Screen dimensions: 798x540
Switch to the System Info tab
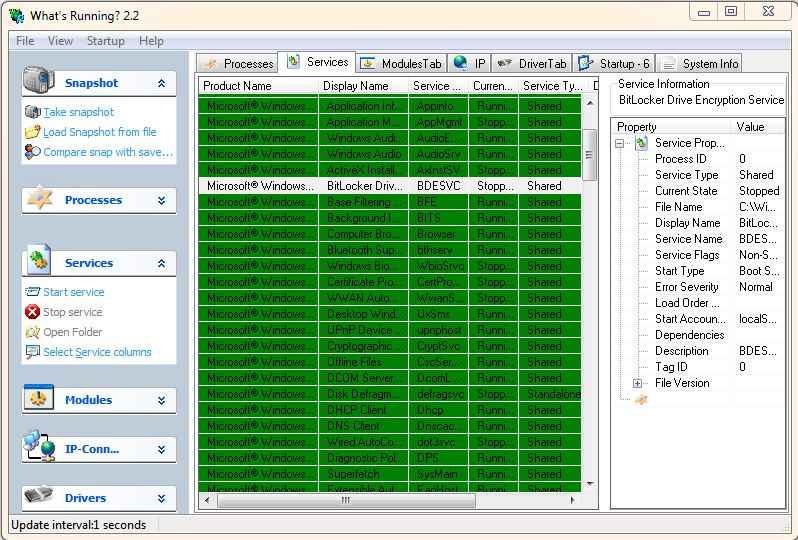click(x=699, y=63)
